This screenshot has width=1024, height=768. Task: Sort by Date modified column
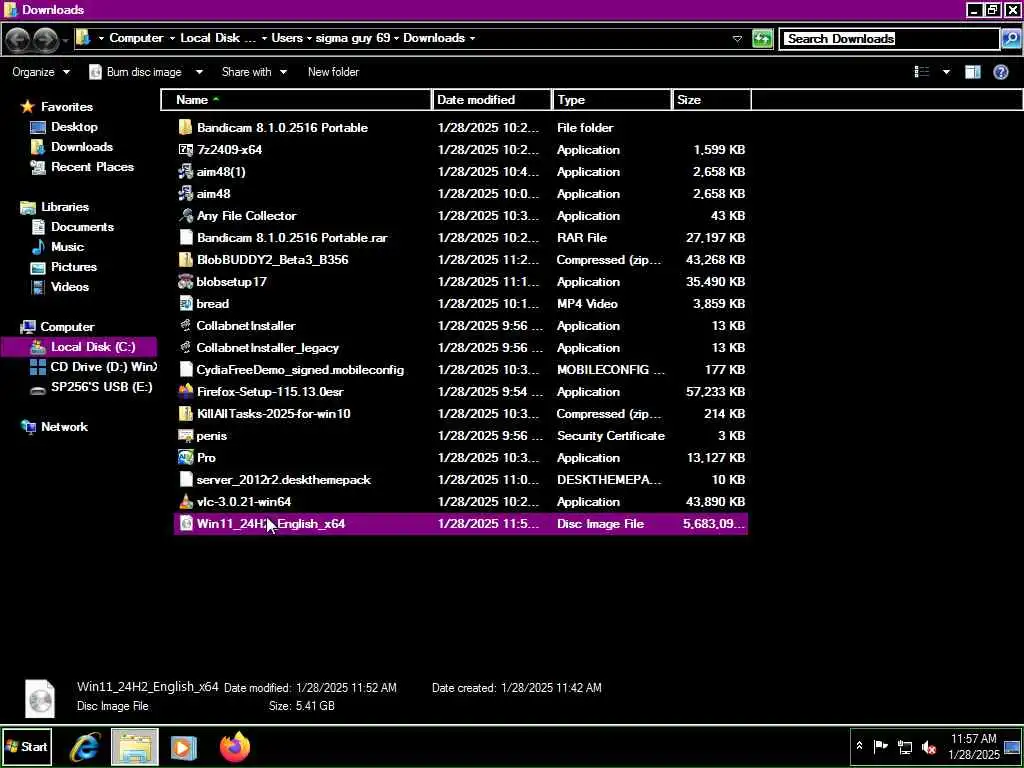click(492, 100)
